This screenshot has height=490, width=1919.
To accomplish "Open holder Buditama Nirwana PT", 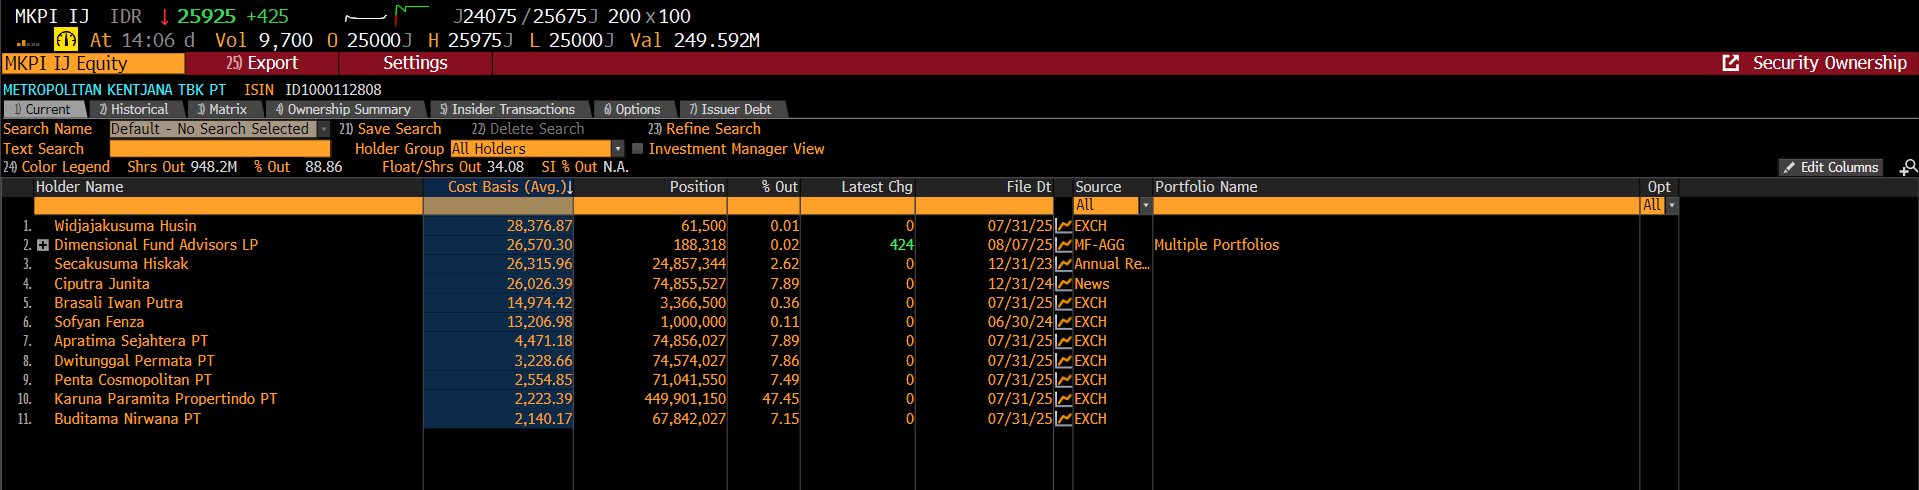I will [x=127, y=419].
